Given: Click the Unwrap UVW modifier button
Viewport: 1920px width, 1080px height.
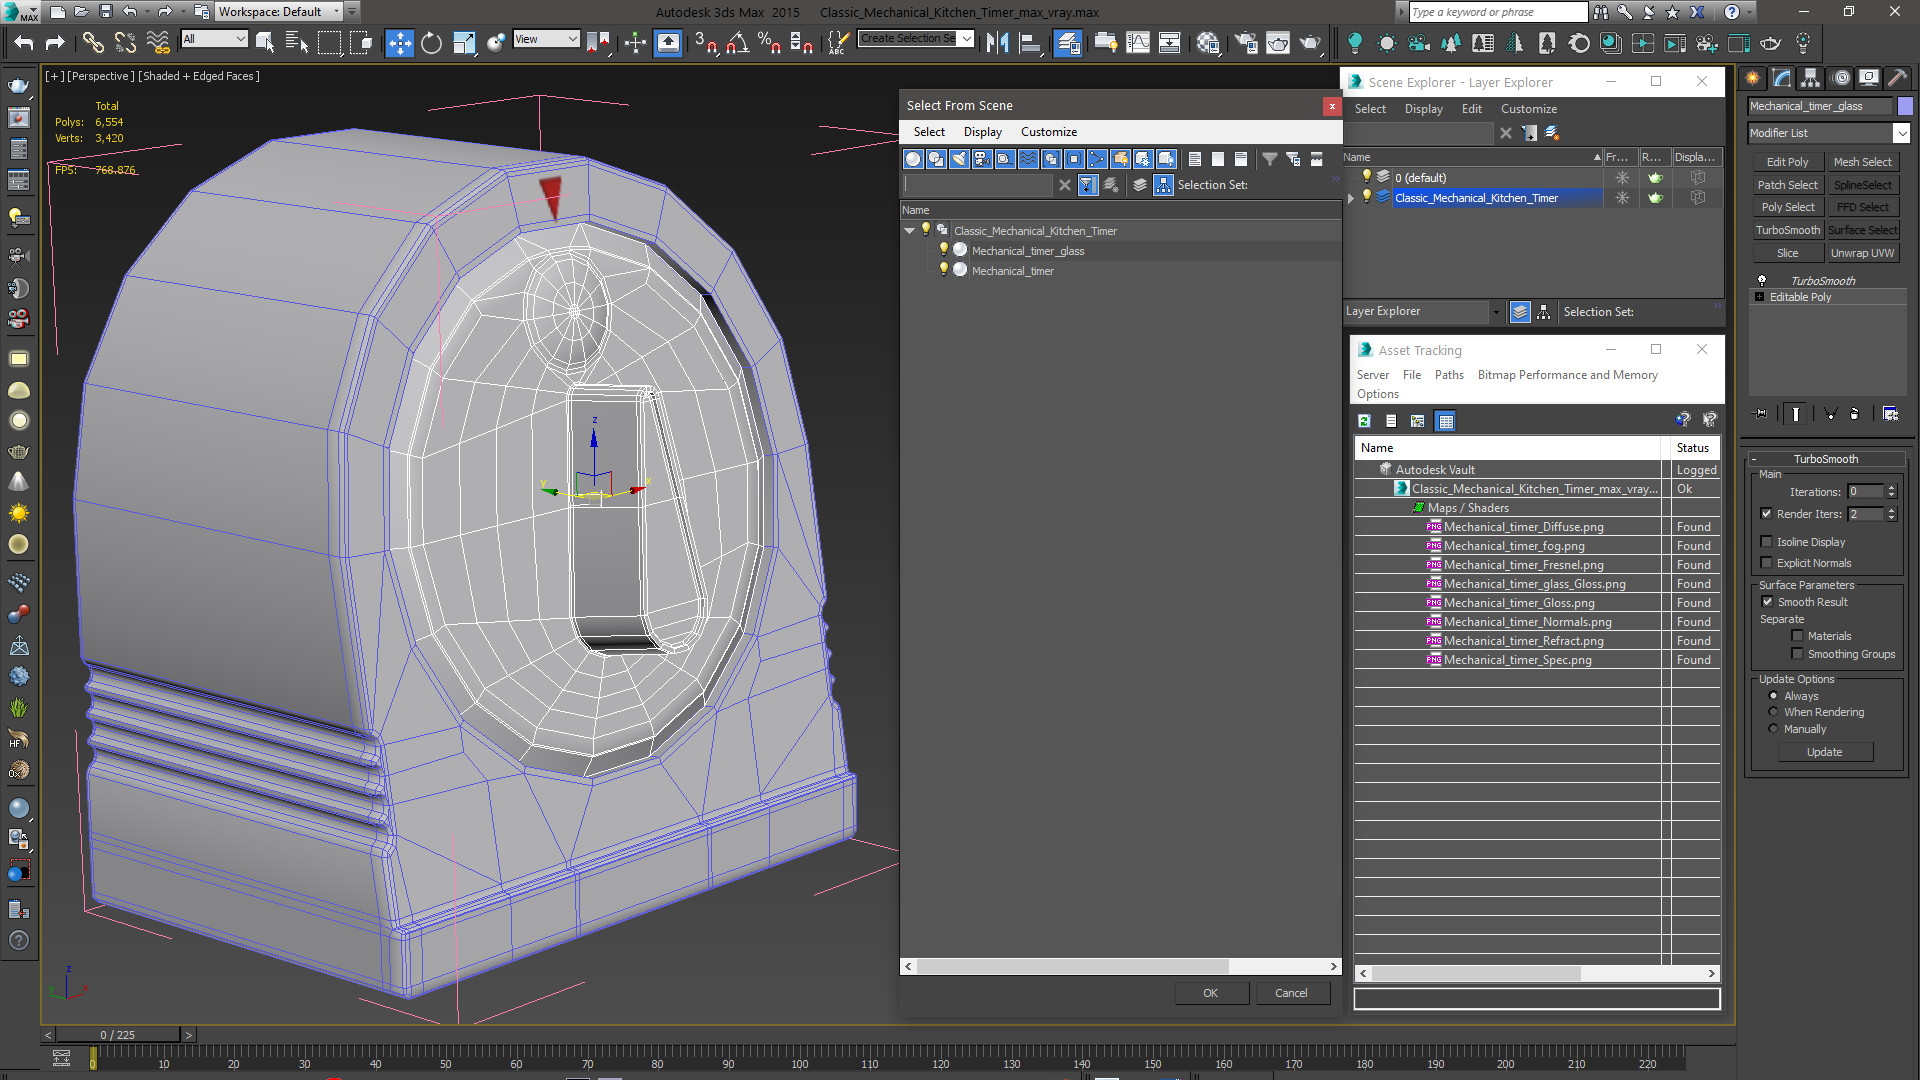Looking at the screenshot, I should [1862, 253].
